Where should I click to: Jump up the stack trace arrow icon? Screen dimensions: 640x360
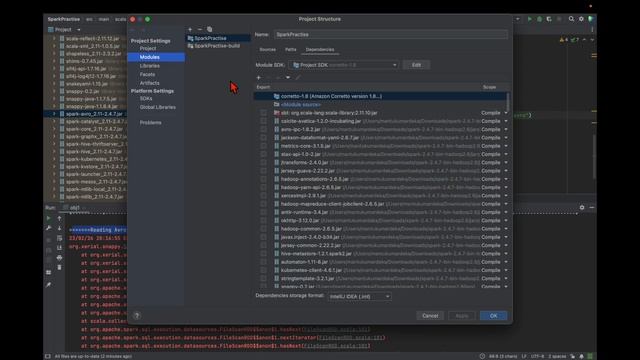pos(59,218)
